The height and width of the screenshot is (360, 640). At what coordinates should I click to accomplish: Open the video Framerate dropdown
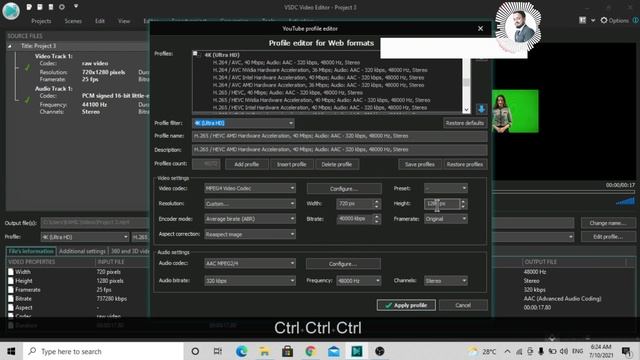(445, 219)
